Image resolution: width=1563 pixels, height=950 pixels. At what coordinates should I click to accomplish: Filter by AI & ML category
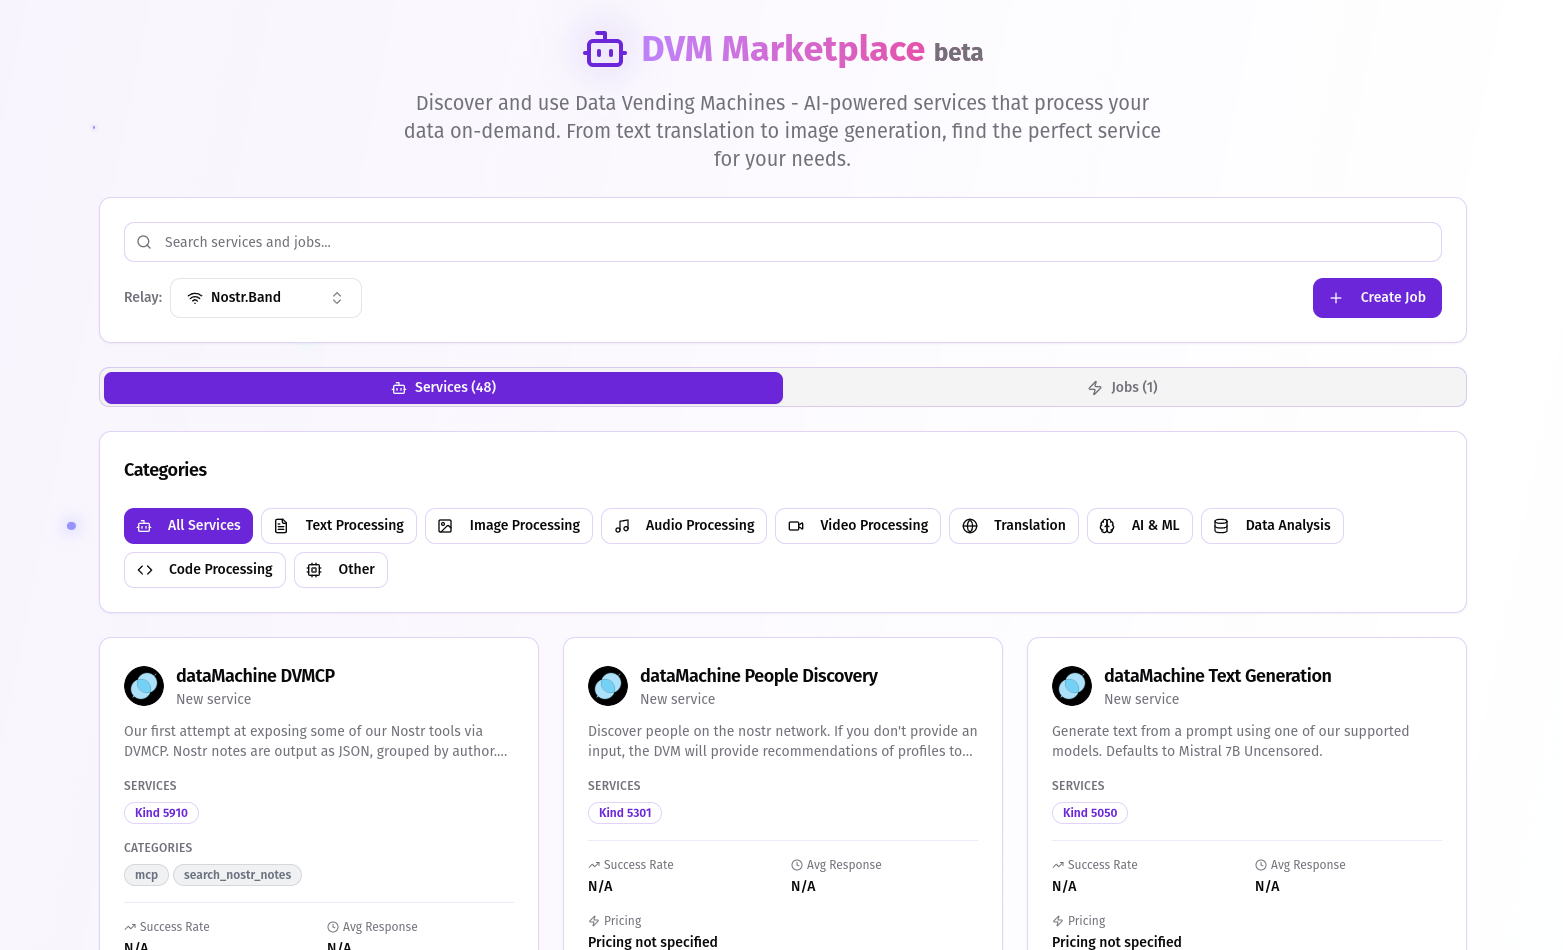pyautogui.click(x=1139, y=526)
